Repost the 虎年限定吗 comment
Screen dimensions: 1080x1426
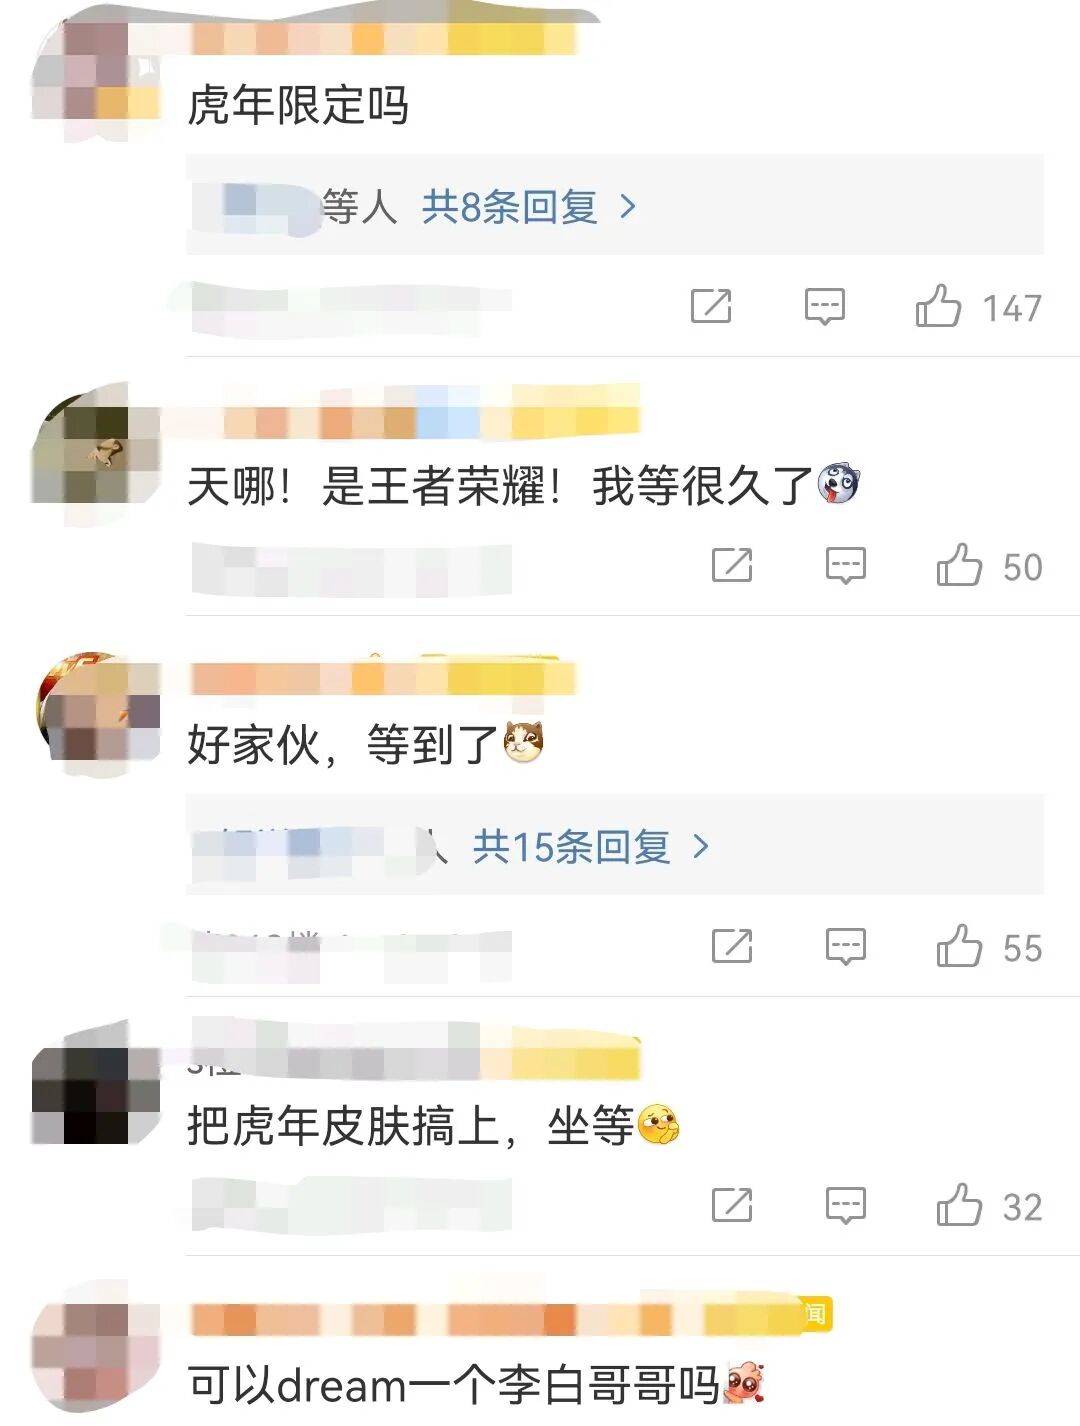point(711,306)
